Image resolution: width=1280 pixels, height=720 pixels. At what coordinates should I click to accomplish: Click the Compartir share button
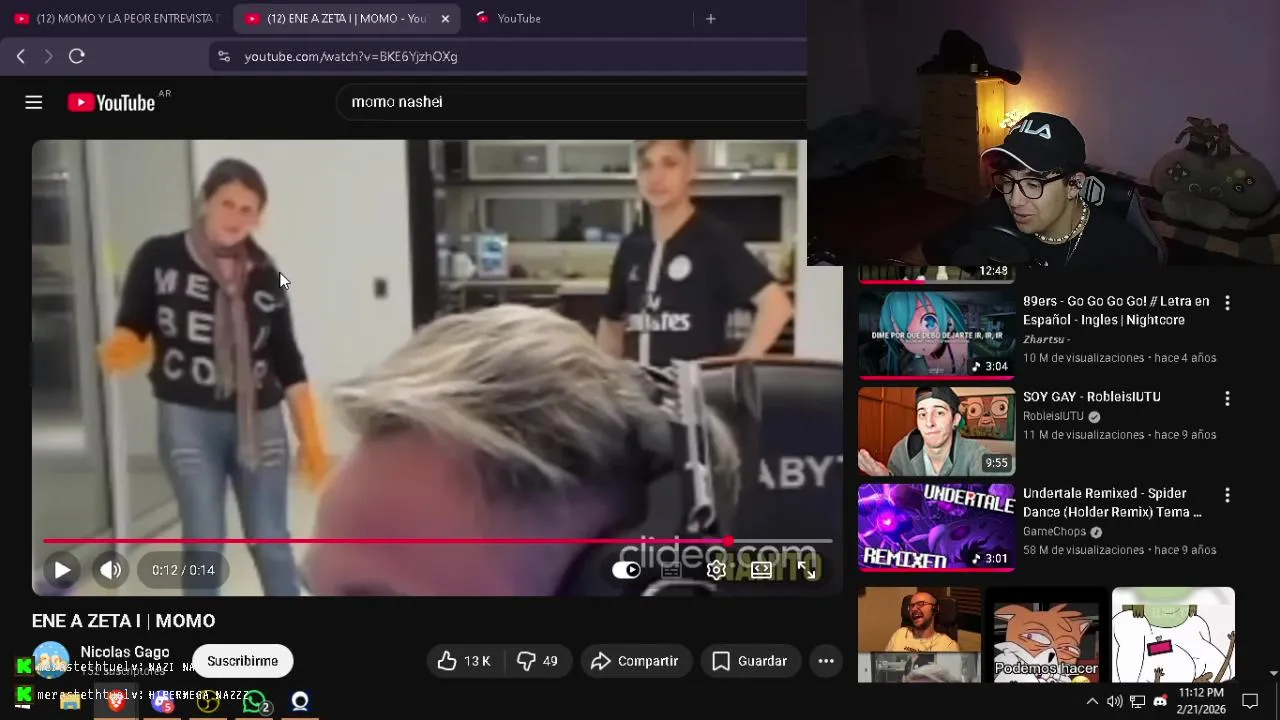pyautogui.click(x=635, y=661)
